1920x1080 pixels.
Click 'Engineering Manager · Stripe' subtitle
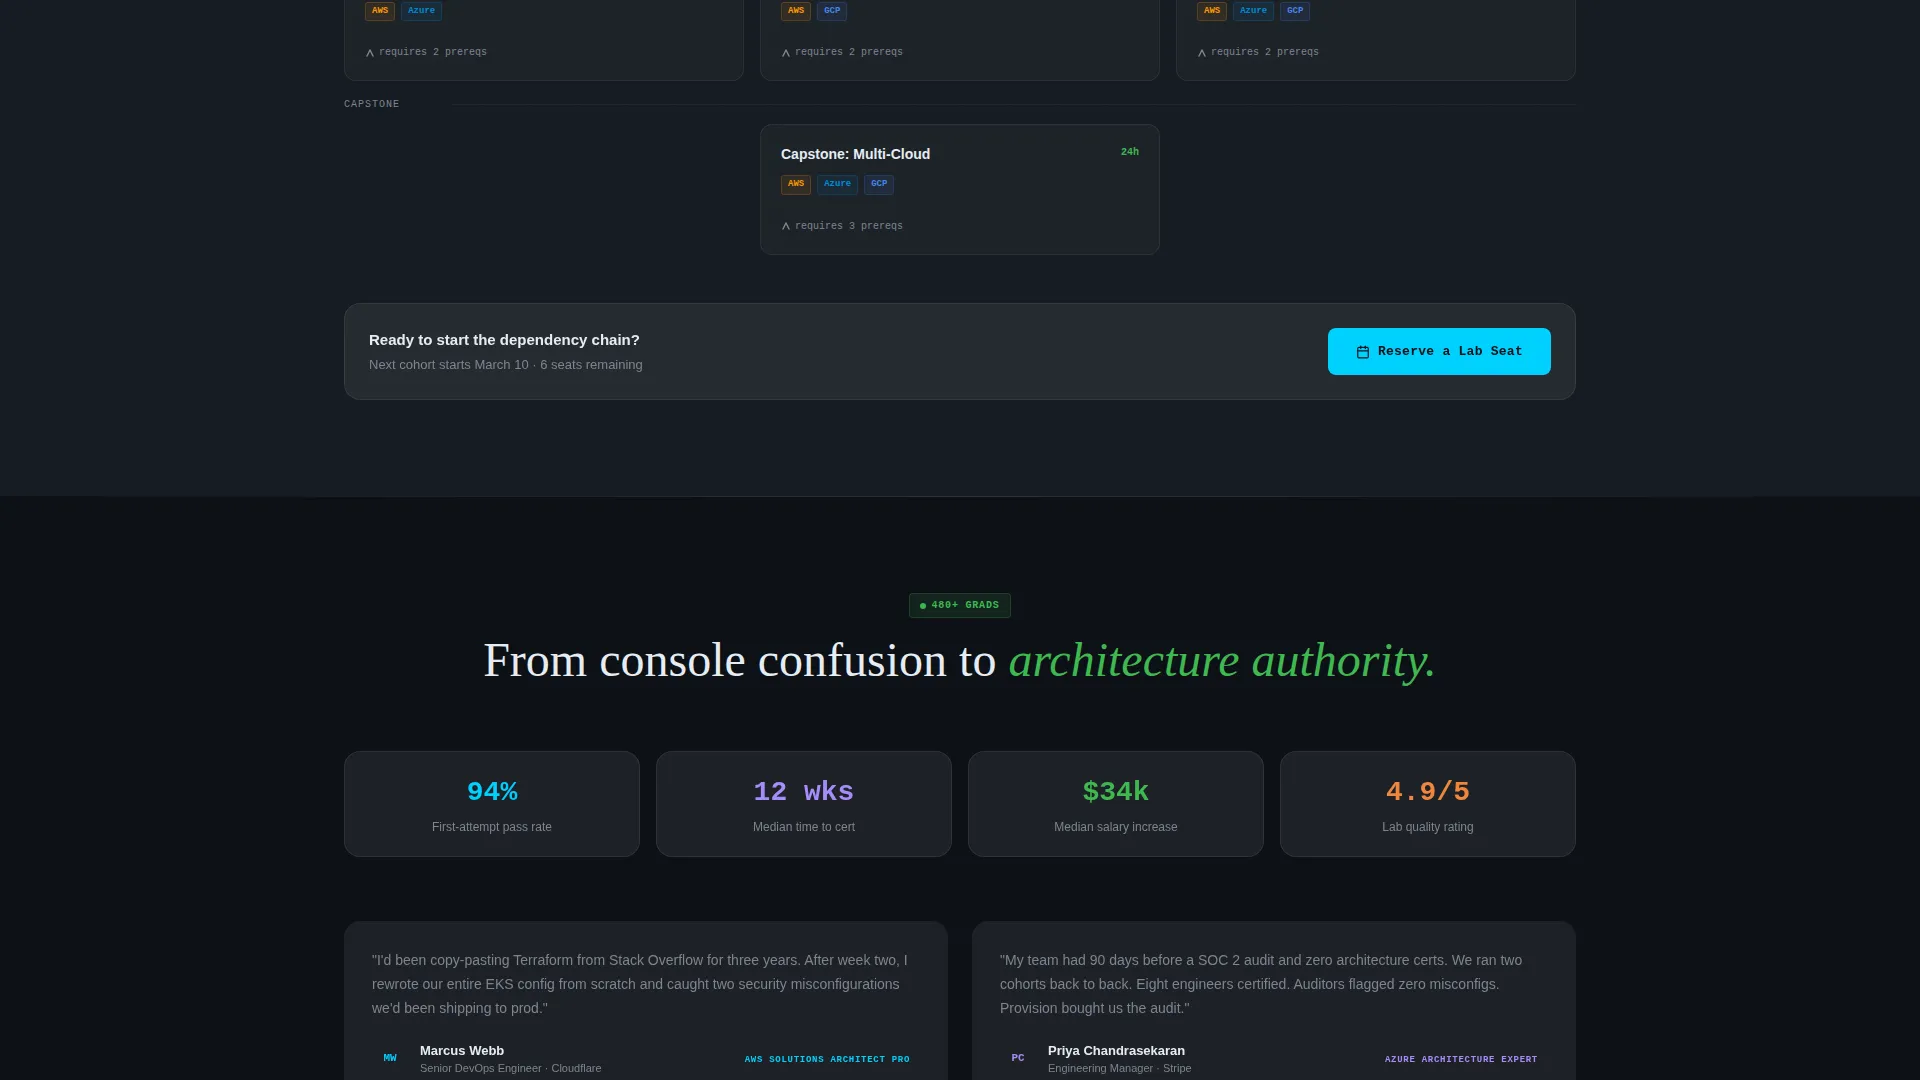pyautogui.click(x=1120, y=1069)
